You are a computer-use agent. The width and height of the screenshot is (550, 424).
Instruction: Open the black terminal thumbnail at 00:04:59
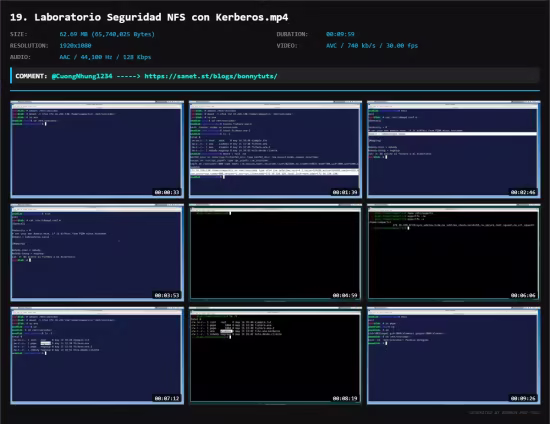[x=275, y=253]
